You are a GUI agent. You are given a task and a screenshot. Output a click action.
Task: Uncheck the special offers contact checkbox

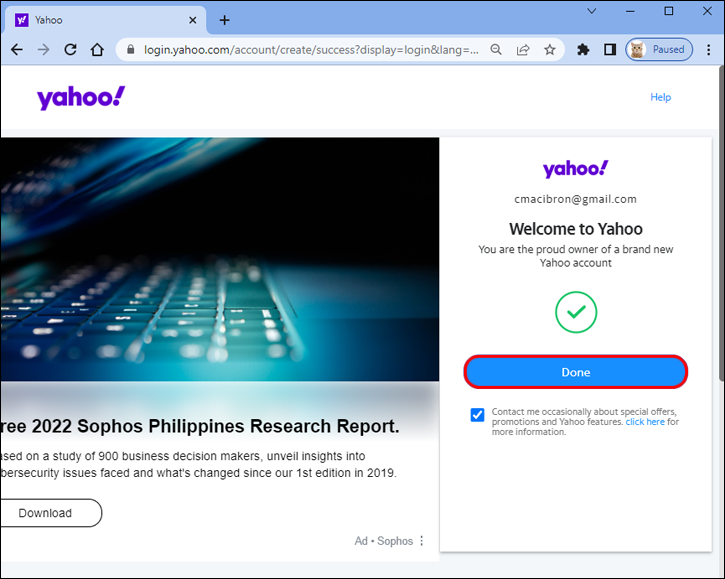click(477, 415)
